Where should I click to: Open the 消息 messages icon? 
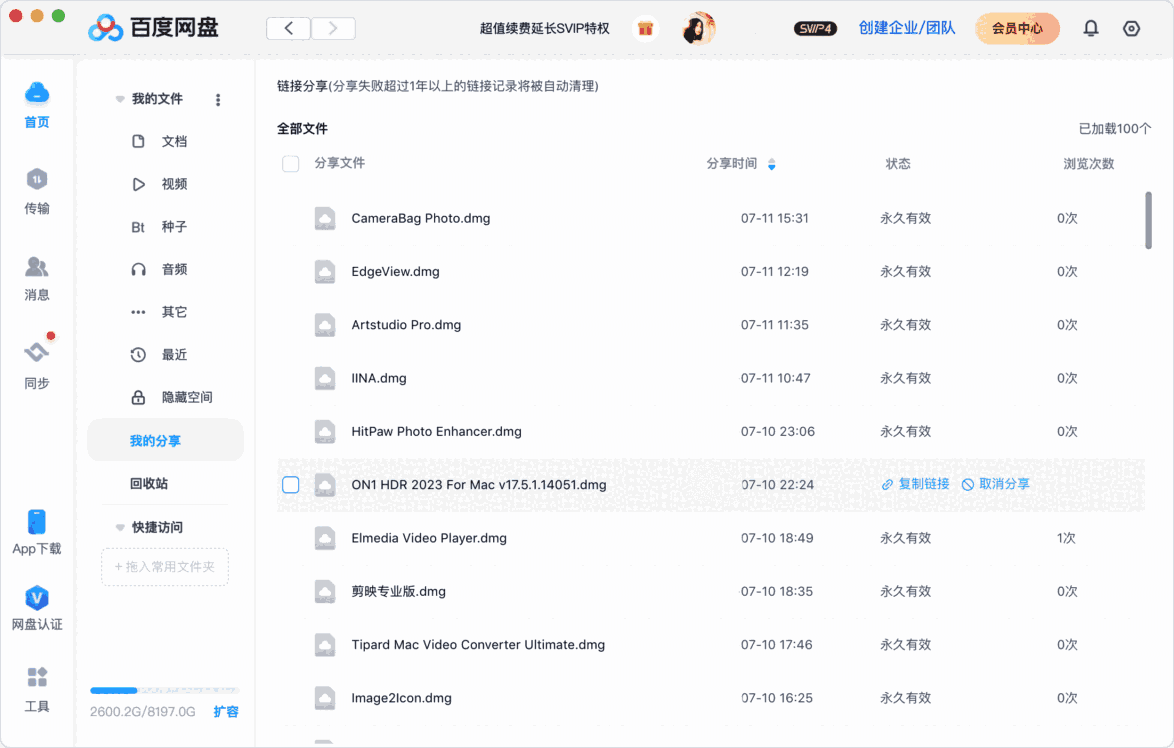[x=37, y=267]
